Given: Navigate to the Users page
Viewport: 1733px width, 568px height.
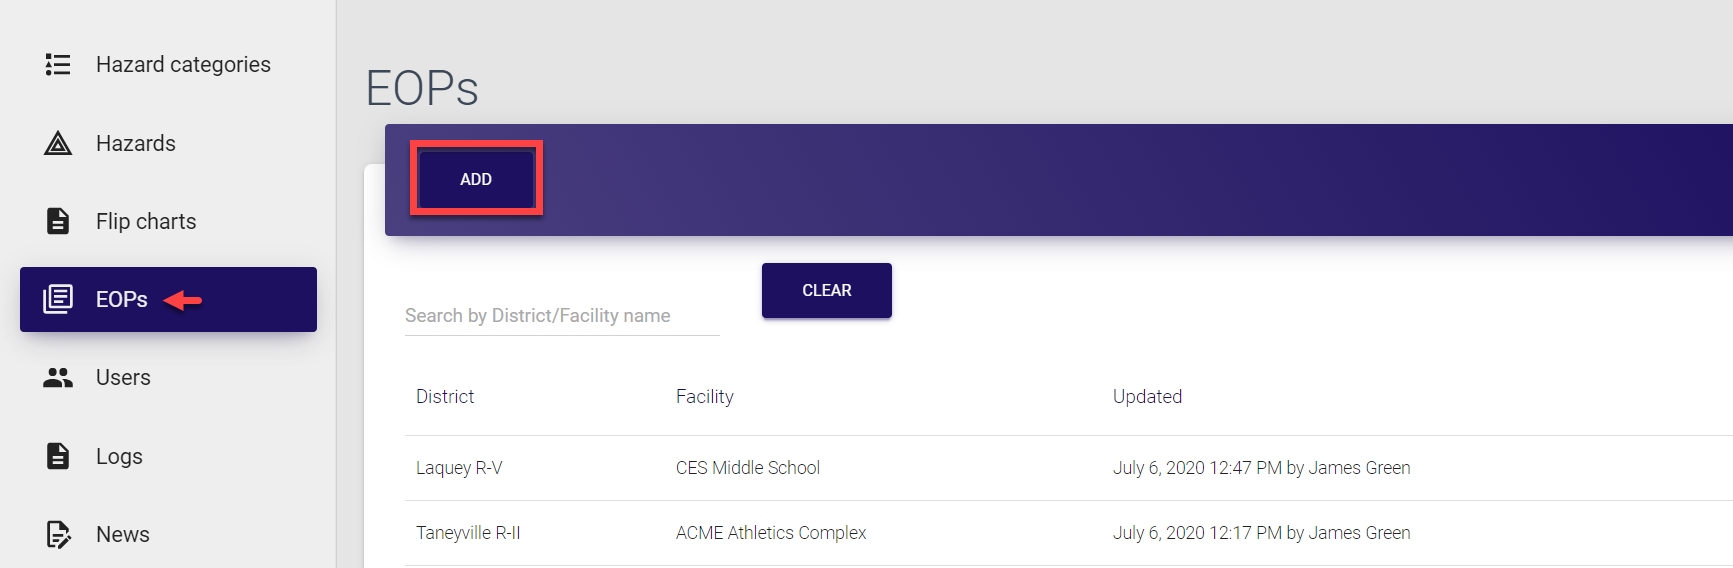Looking at the screenshot, I should [x=123, y=378].
